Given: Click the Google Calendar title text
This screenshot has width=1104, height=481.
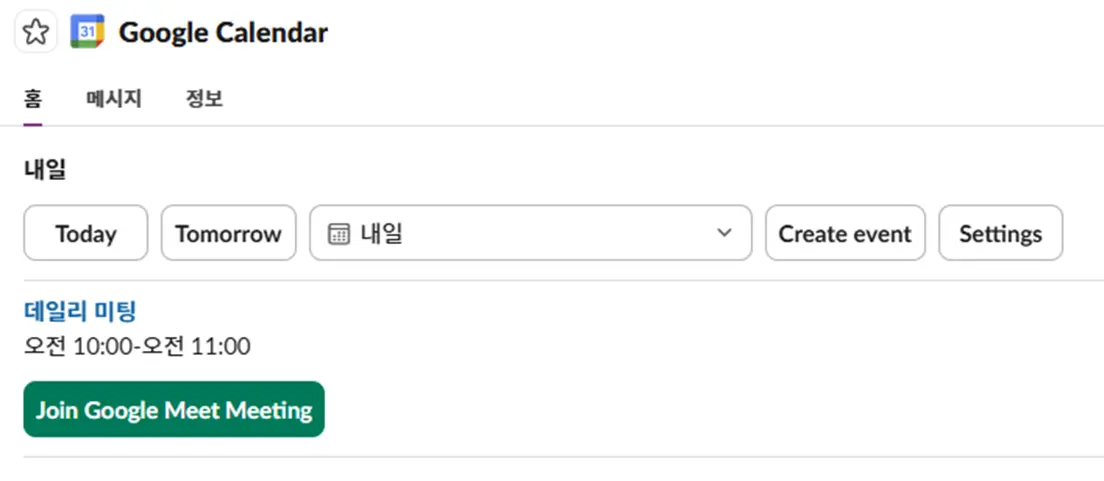Looking at the screenshot, I should coord(223,33).
